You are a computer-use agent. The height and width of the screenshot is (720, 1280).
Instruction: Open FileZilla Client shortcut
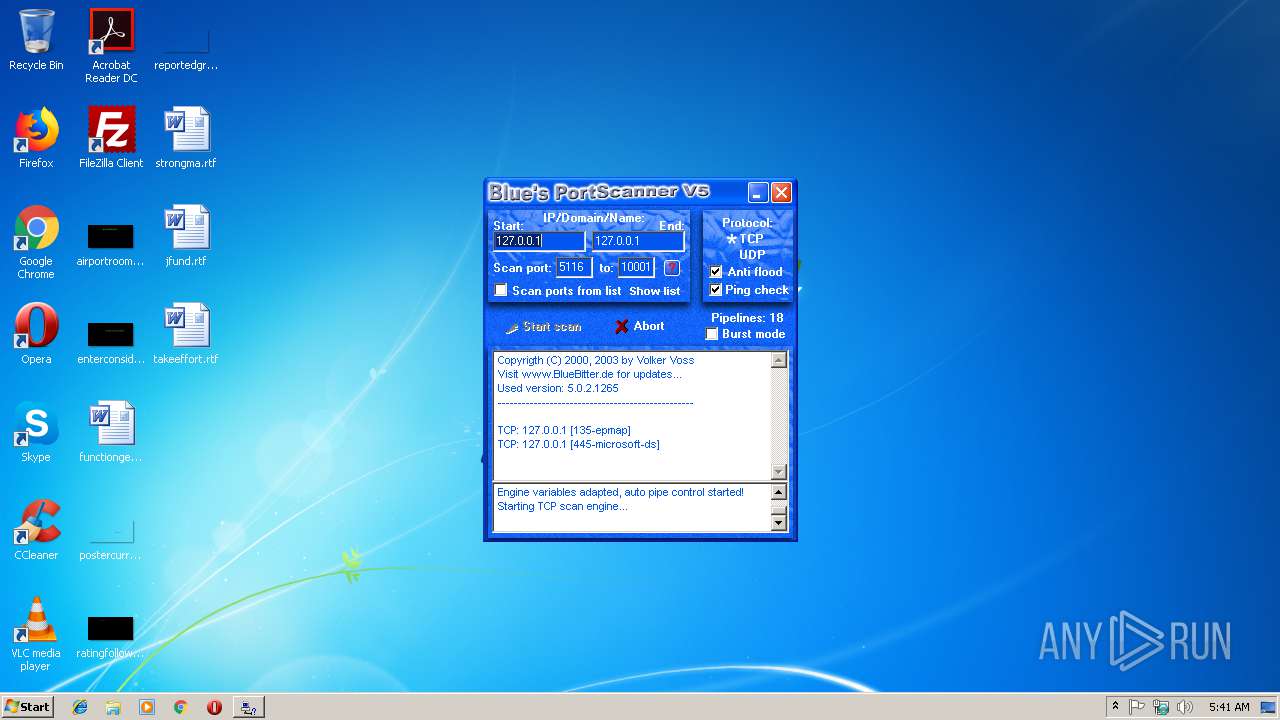pos(111,139)
